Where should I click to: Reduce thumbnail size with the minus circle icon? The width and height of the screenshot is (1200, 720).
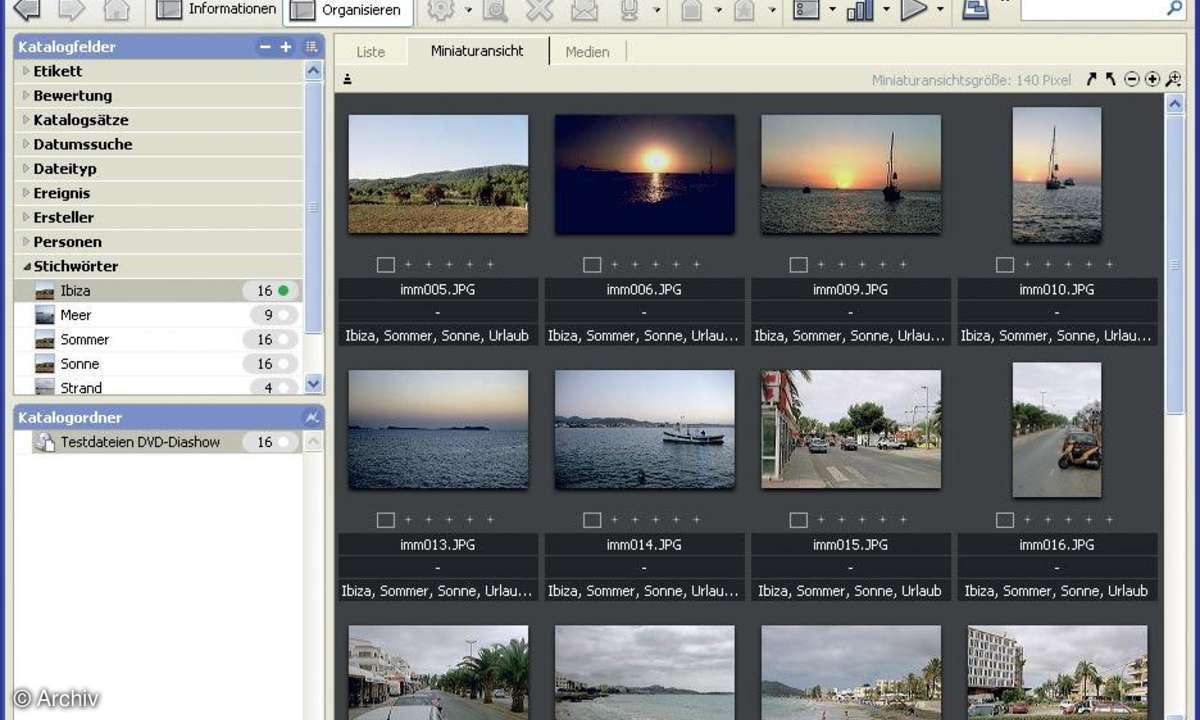1132,79
